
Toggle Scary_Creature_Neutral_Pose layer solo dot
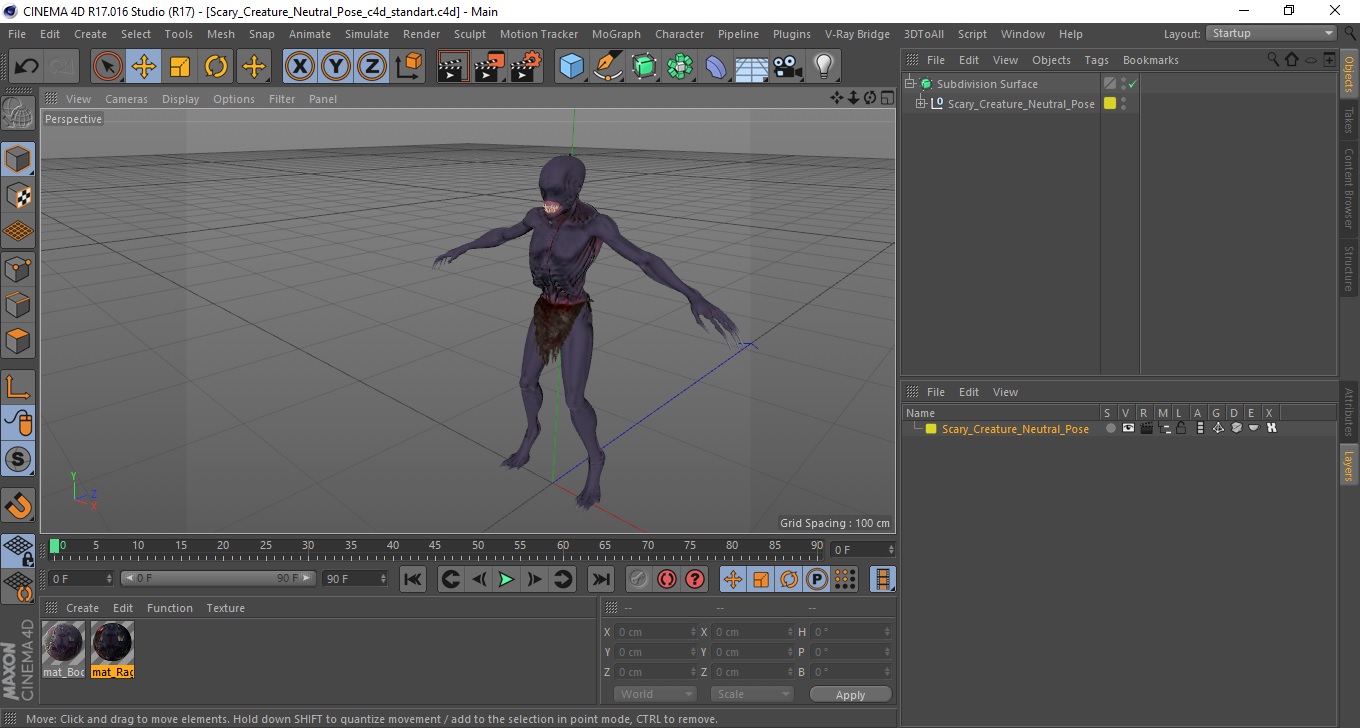[x=1110, y=428]
